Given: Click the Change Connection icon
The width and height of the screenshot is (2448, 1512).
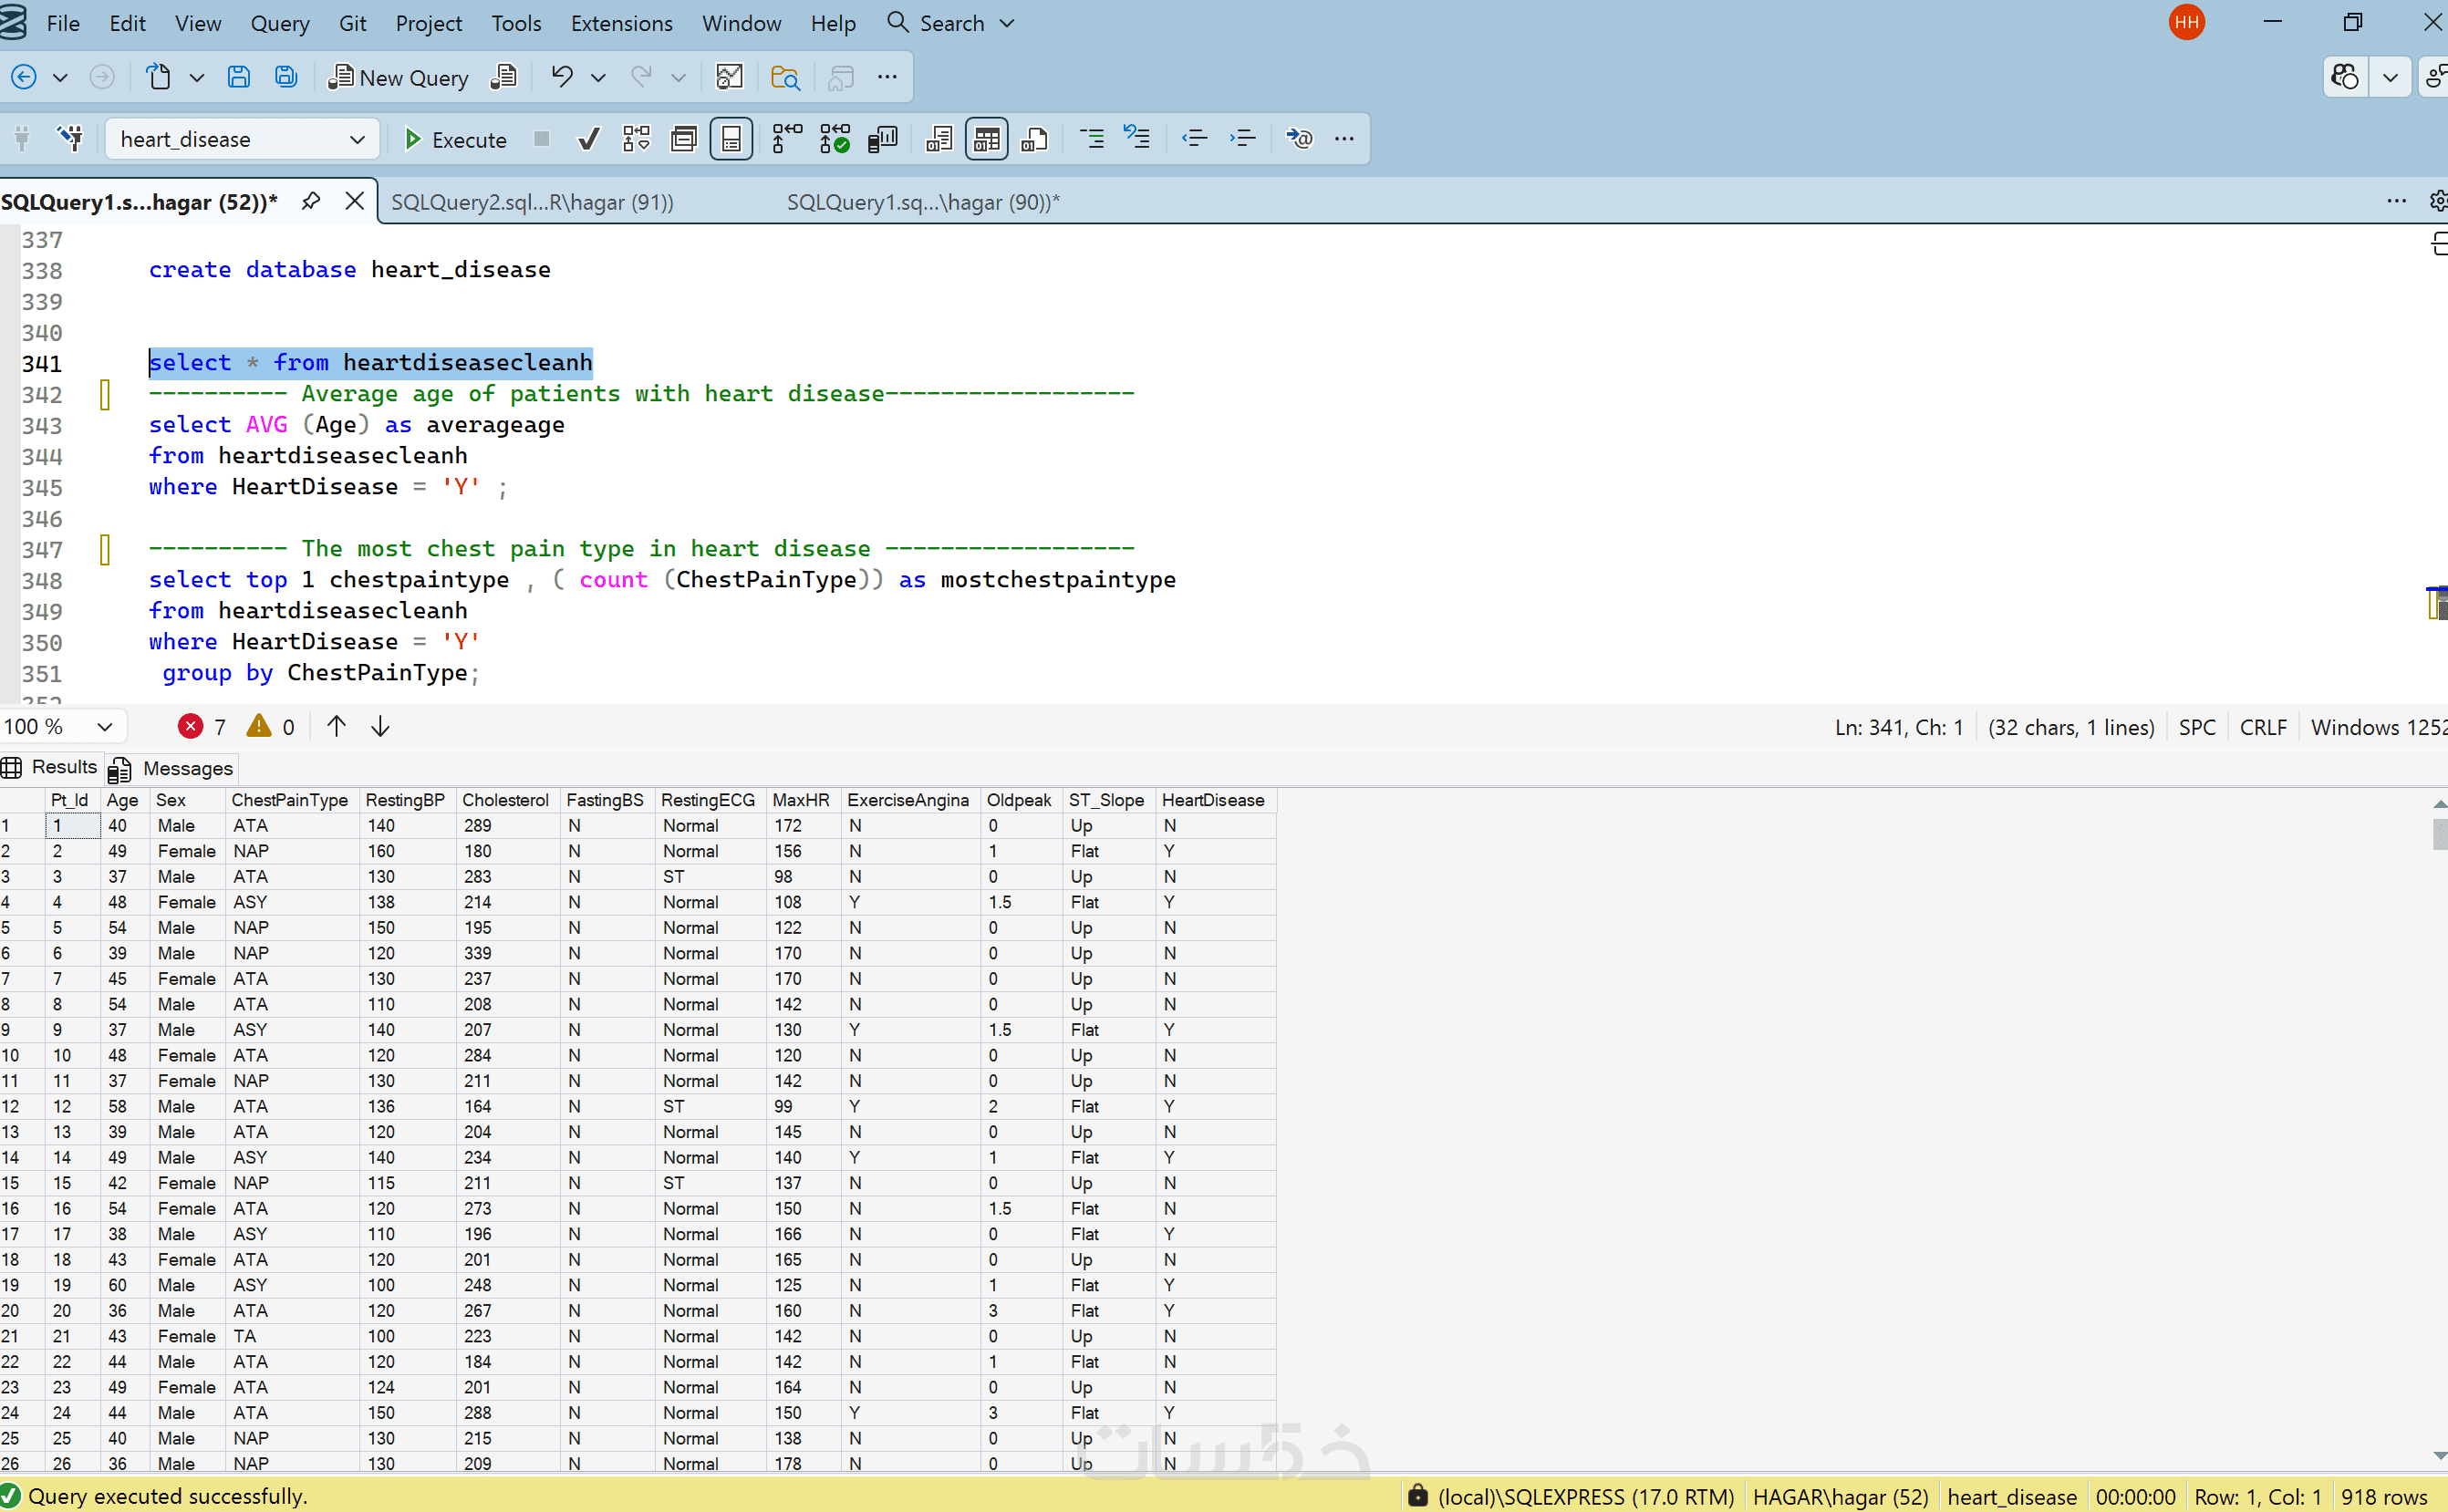Looking at the screenshot, I should 70,139.
